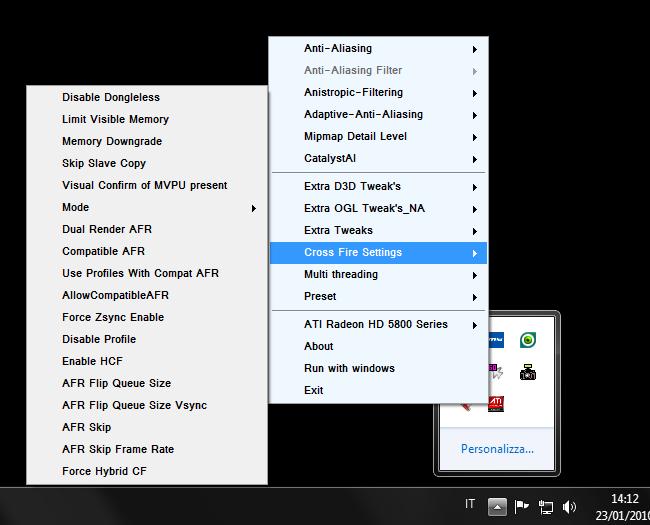Select the highlighted Cross Fire Settings entry
The height and width of the screenshot is (525, 650).
click(x=378, y=253)
